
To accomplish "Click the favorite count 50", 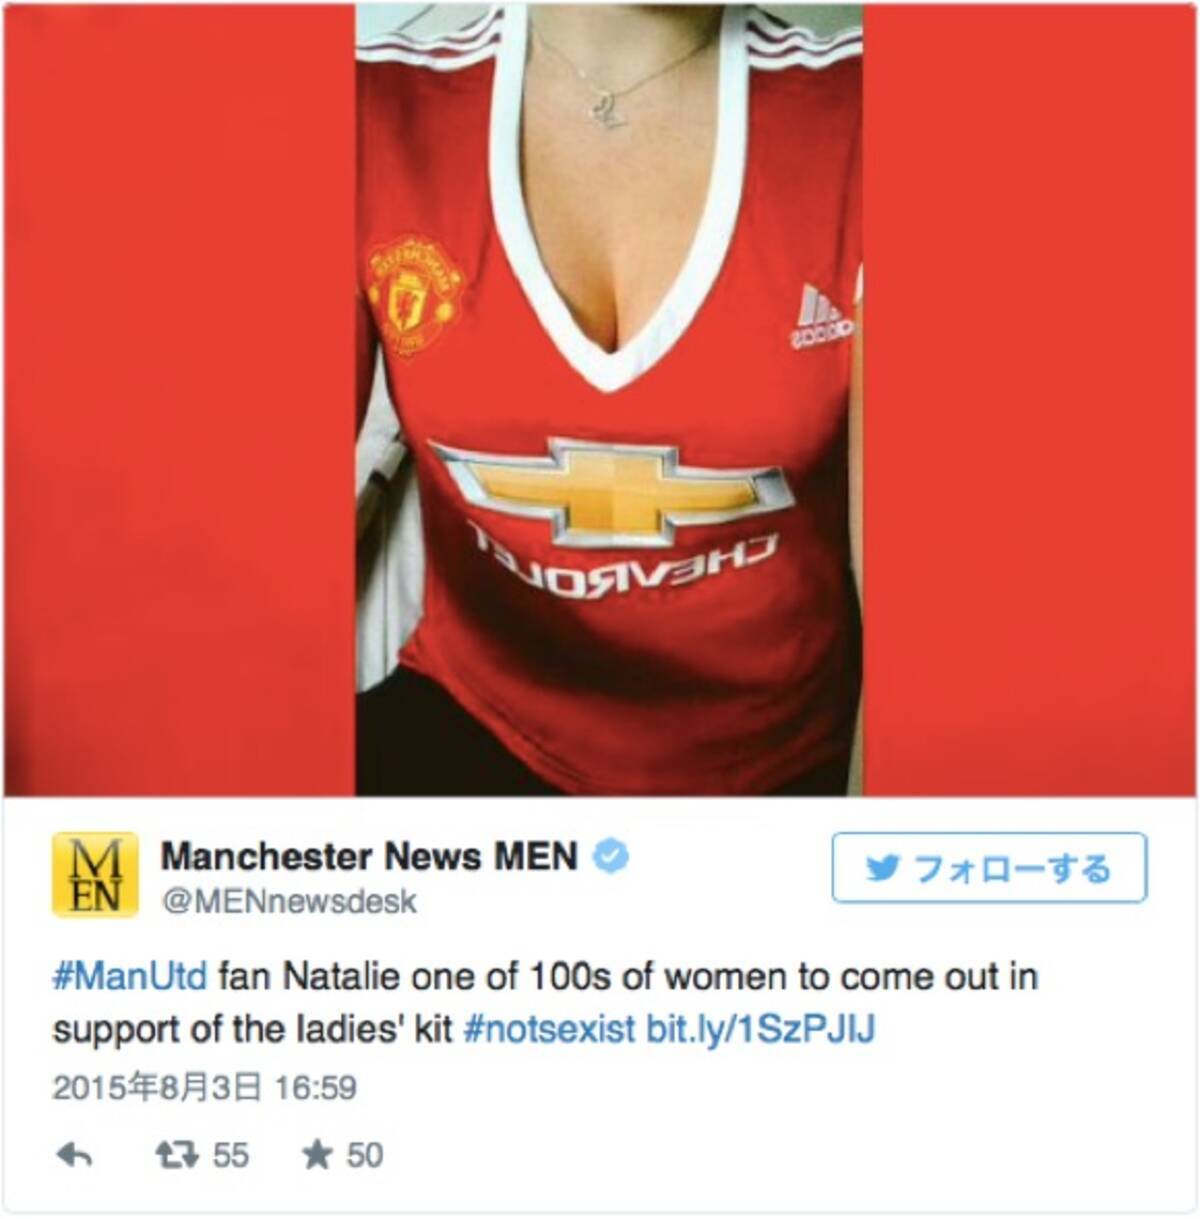I will tap(365, 1157).
